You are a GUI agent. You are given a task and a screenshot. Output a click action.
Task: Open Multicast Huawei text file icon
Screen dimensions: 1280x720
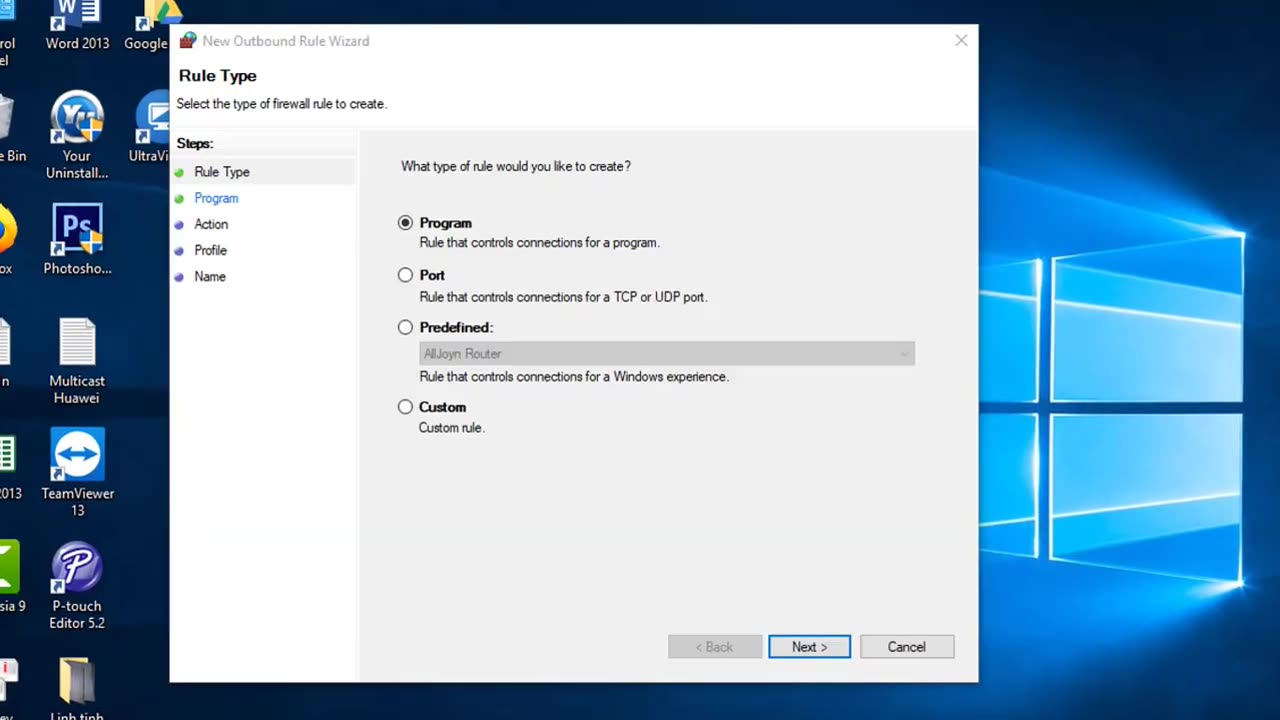(77, 362)
